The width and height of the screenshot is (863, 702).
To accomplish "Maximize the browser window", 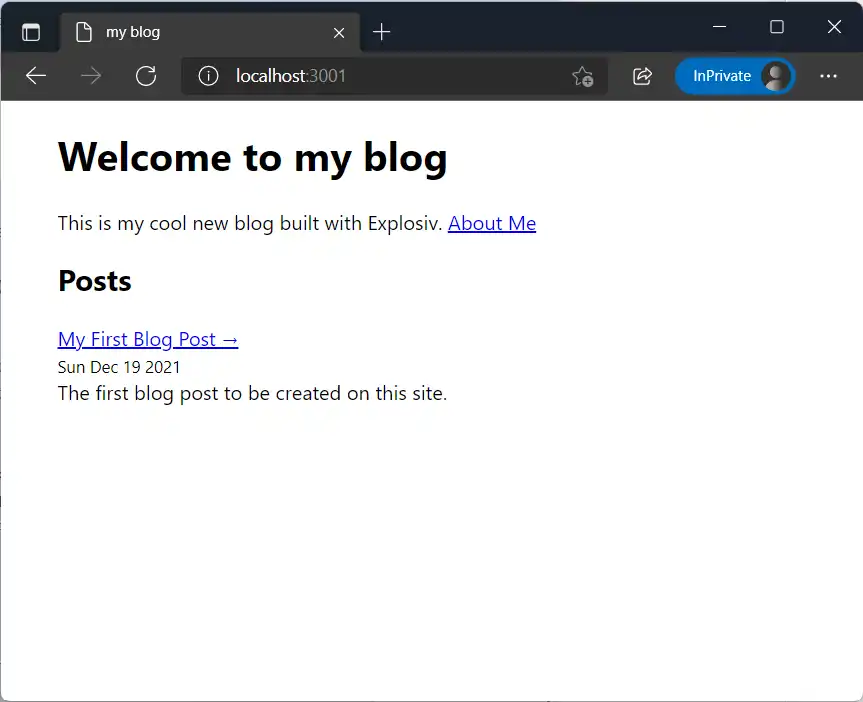I will 777,27.
